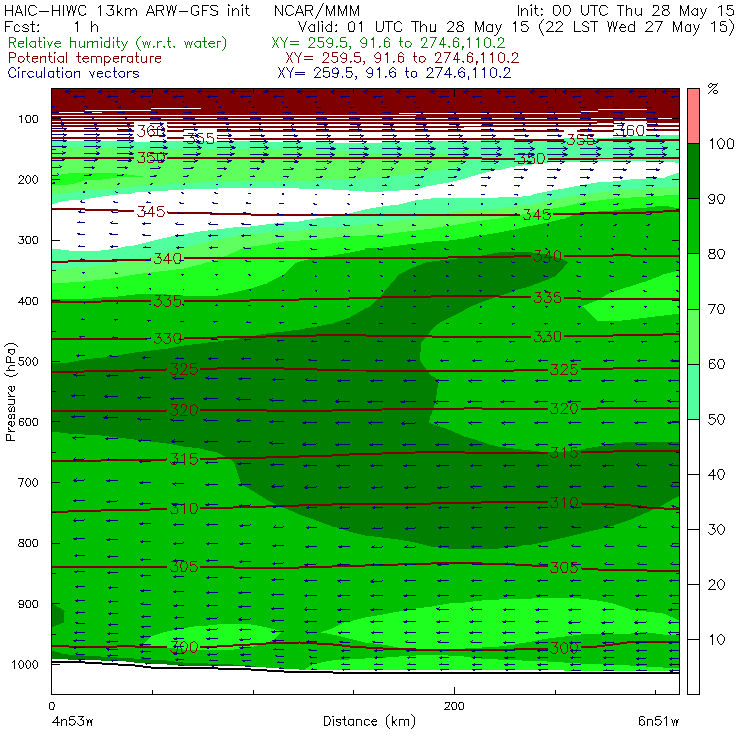Click the '50' color bar label
740x740 pixels.
point(716,419)
